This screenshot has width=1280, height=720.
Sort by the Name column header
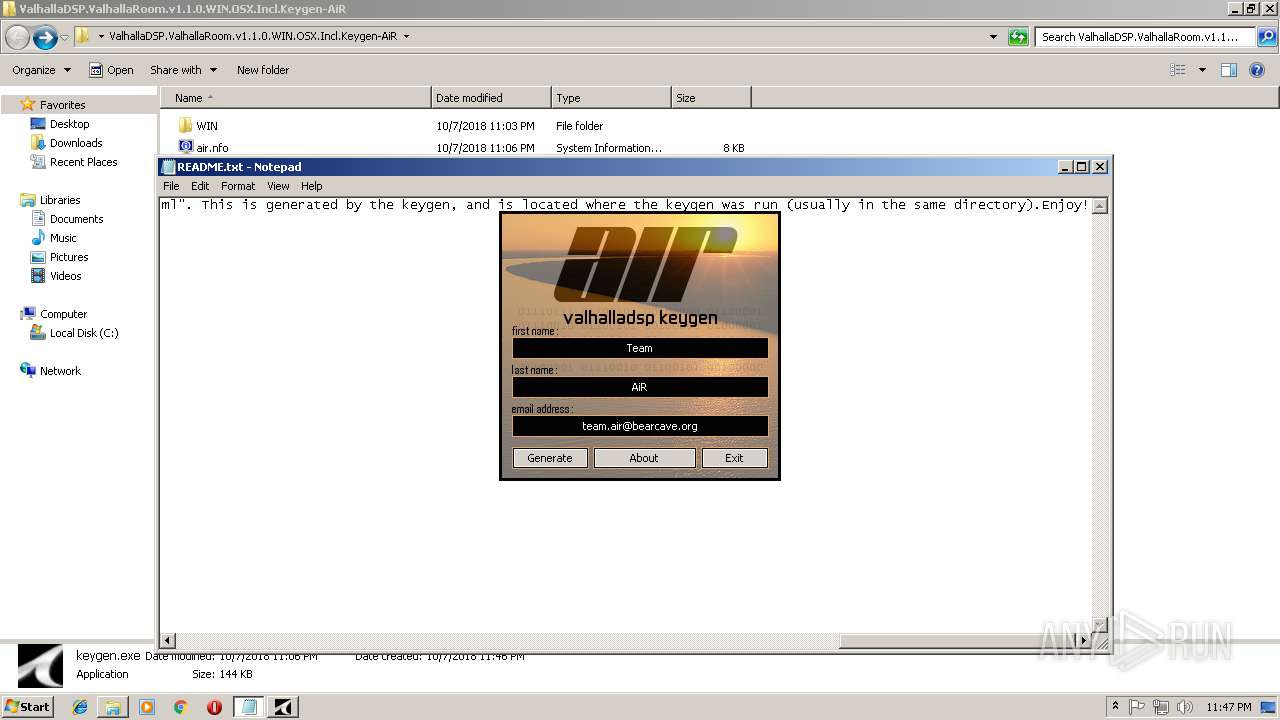pyautogui.click(x=296, y=98)
